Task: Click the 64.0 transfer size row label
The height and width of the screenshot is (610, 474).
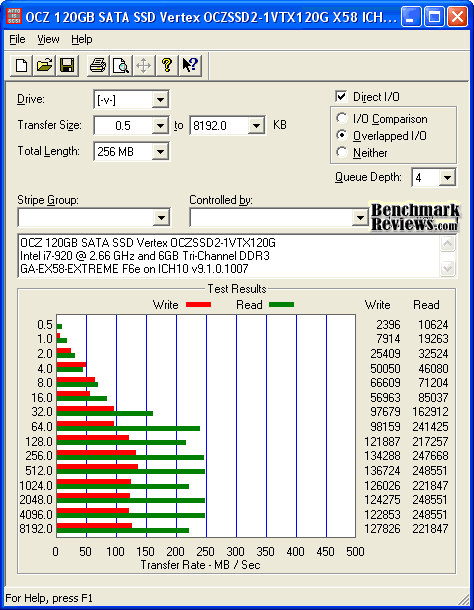Action: click(x=42, y=427)
